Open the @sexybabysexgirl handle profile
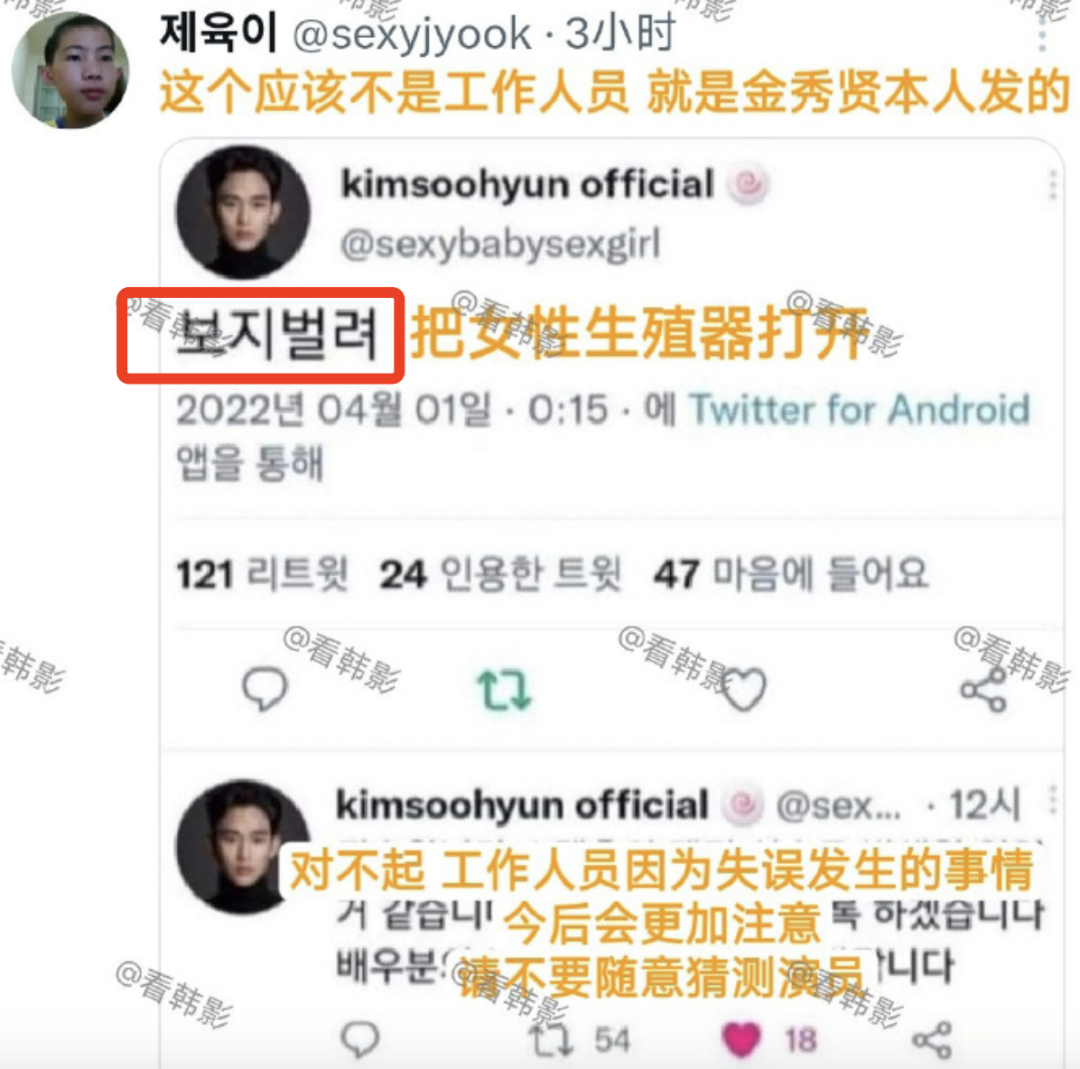 (x=501, y=244)
